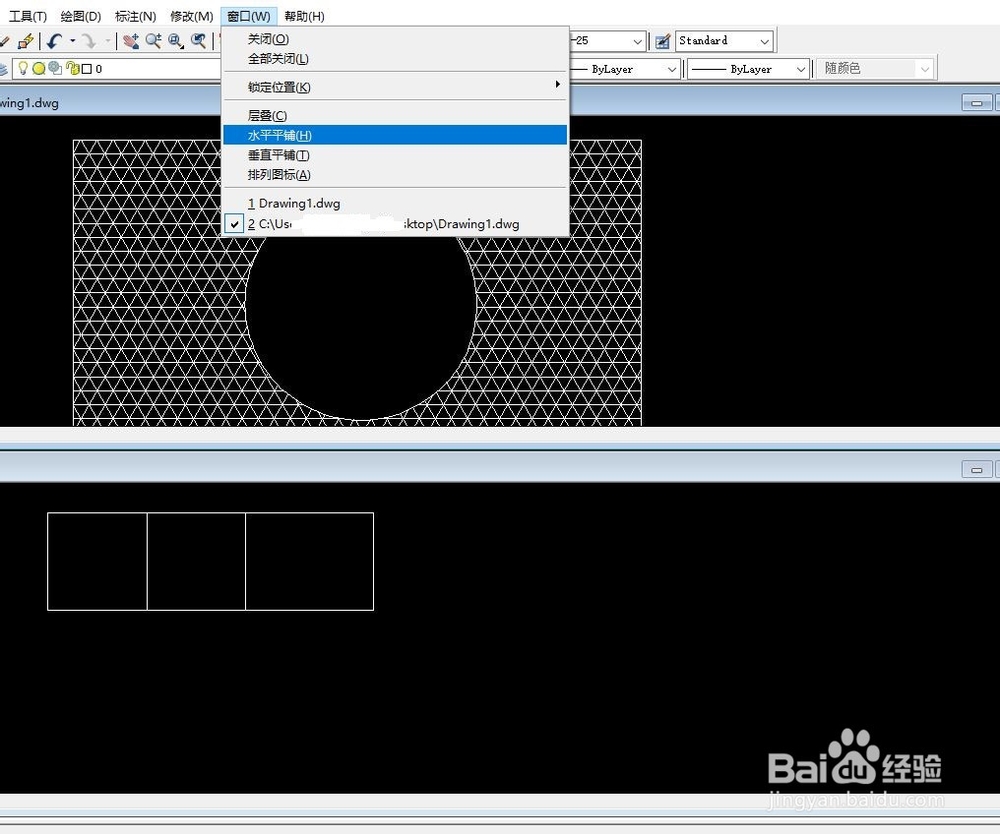The height and width of the screenshot is (834, 1000).
Task: Choose 全部关闭(L) menu entry
Action: (395, 59)
